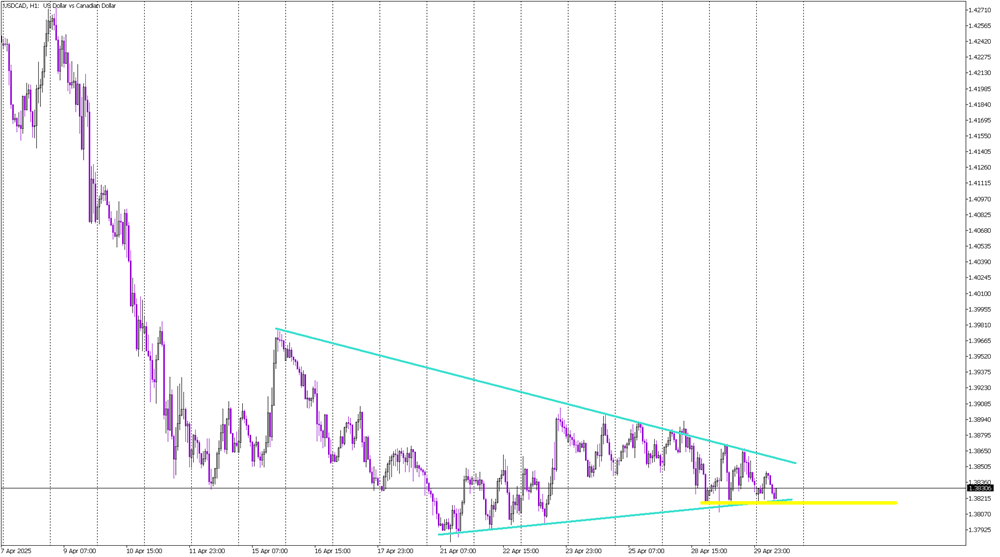Click the 1.38940 price level label
This screenshot has height=557, width=1000.
pyautogui.click(x=980, y=419)
